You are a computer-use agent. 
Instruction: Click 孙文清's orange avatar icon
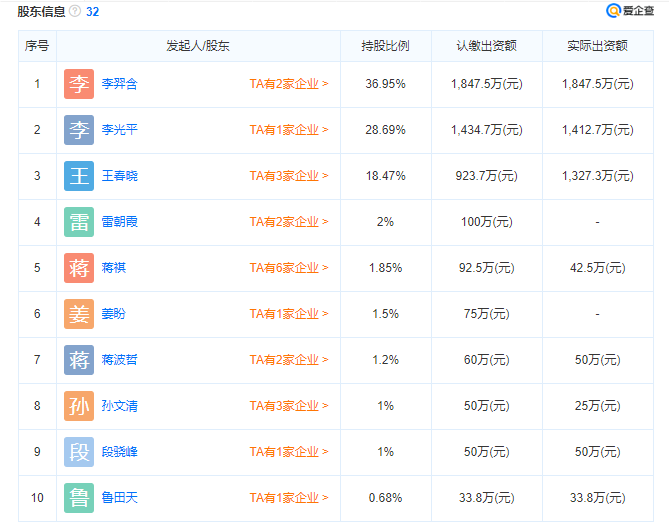coord(79,406)
